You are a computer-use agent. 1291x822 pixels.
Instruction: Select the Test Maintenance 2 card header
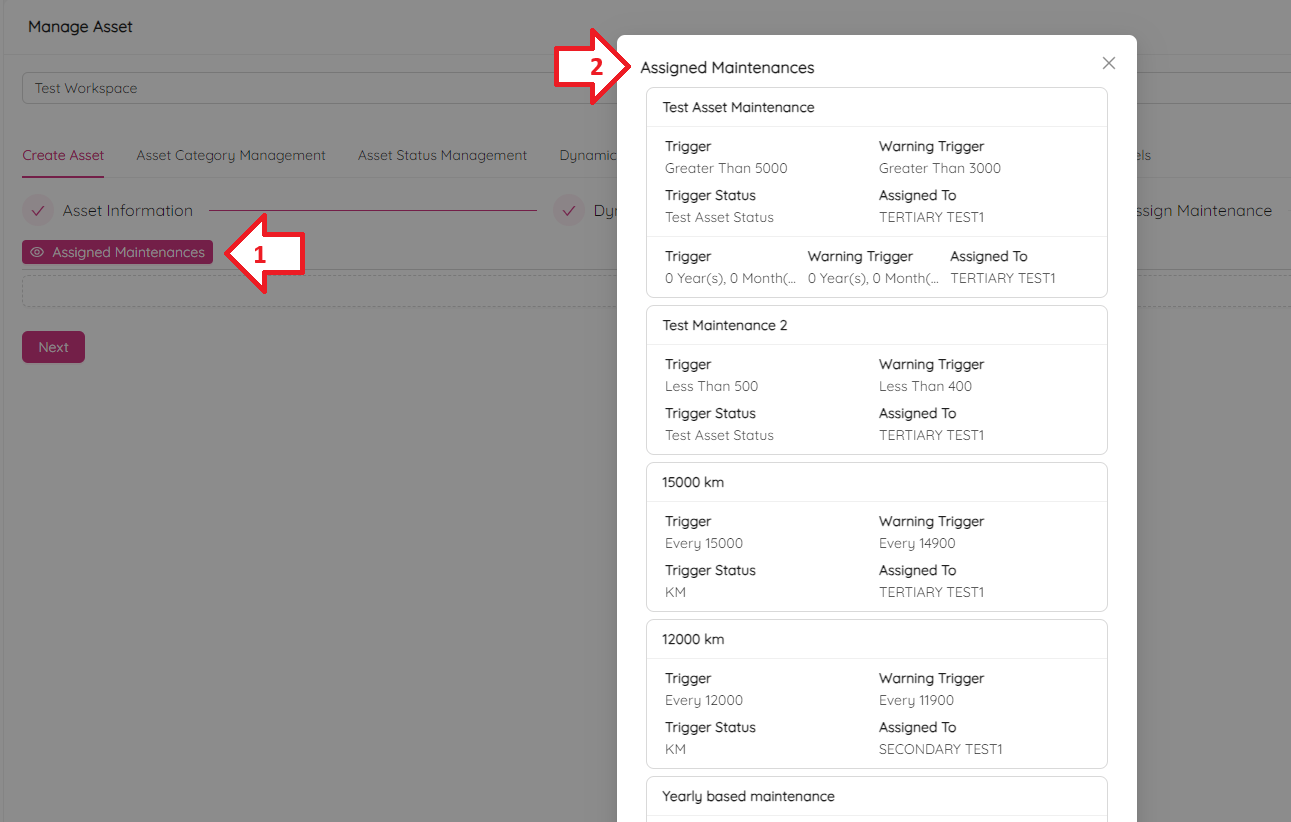point(724,326)
